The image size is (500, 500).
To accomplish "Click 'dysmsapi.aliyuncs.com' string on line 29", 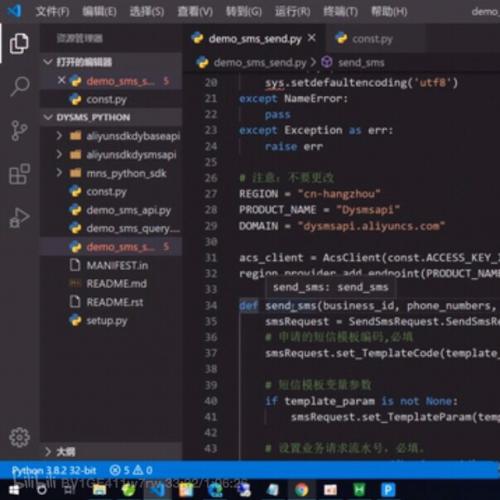I will coord(371,226).
